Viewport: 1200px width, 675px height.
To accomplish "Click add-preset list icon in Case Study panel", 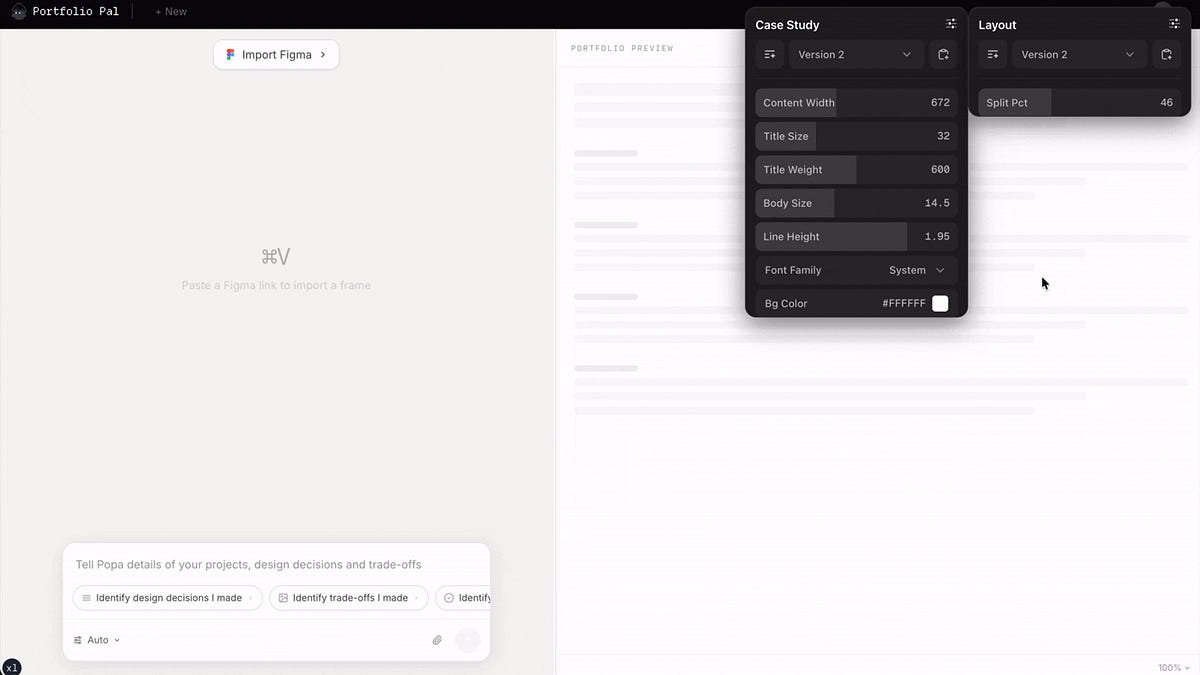I will 770,55.
